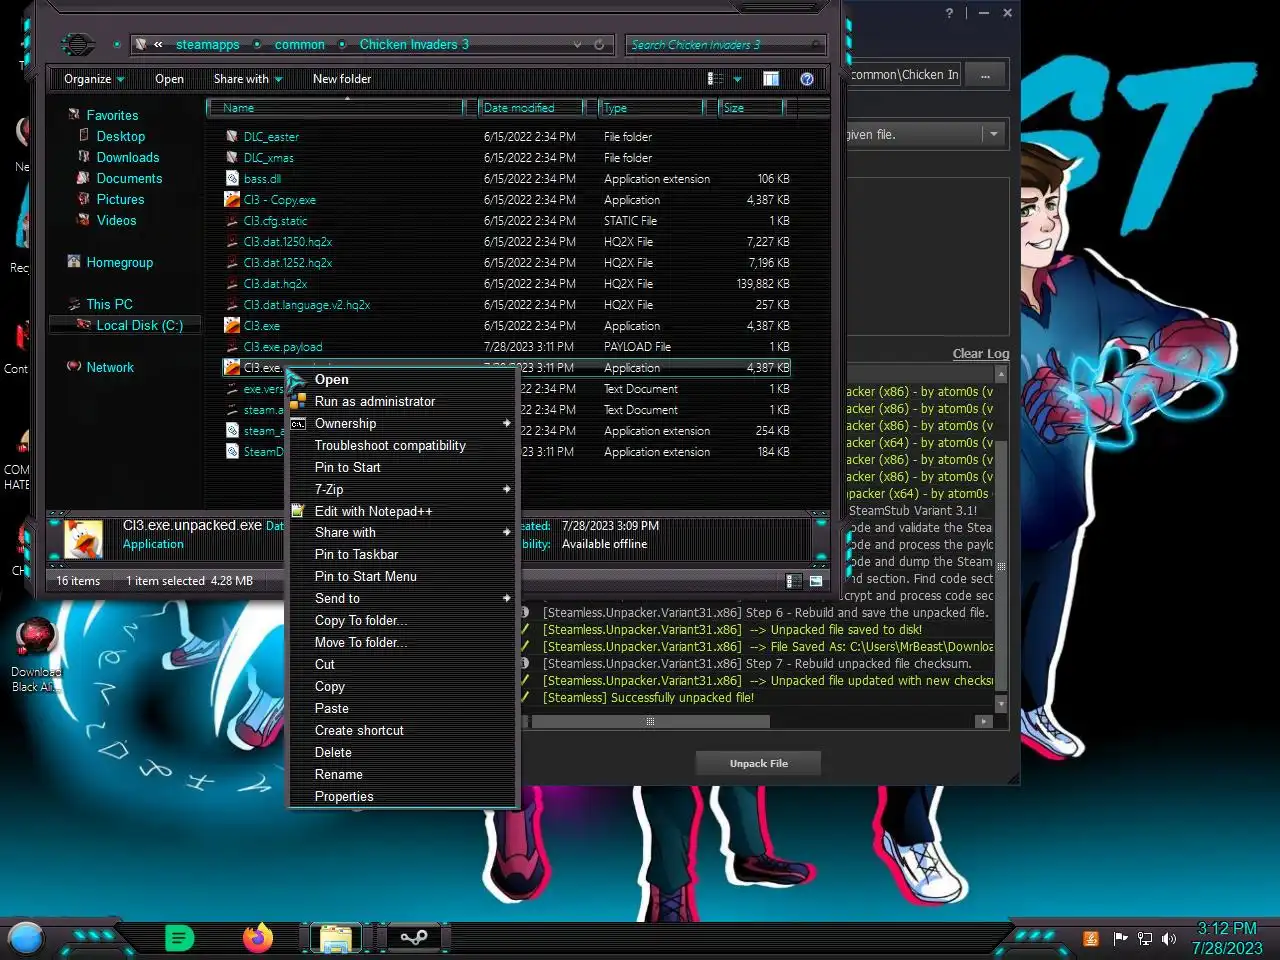This screenshot has height=960, width=1280.
Task: Click the Unpack File button
Action: point(759,764)
